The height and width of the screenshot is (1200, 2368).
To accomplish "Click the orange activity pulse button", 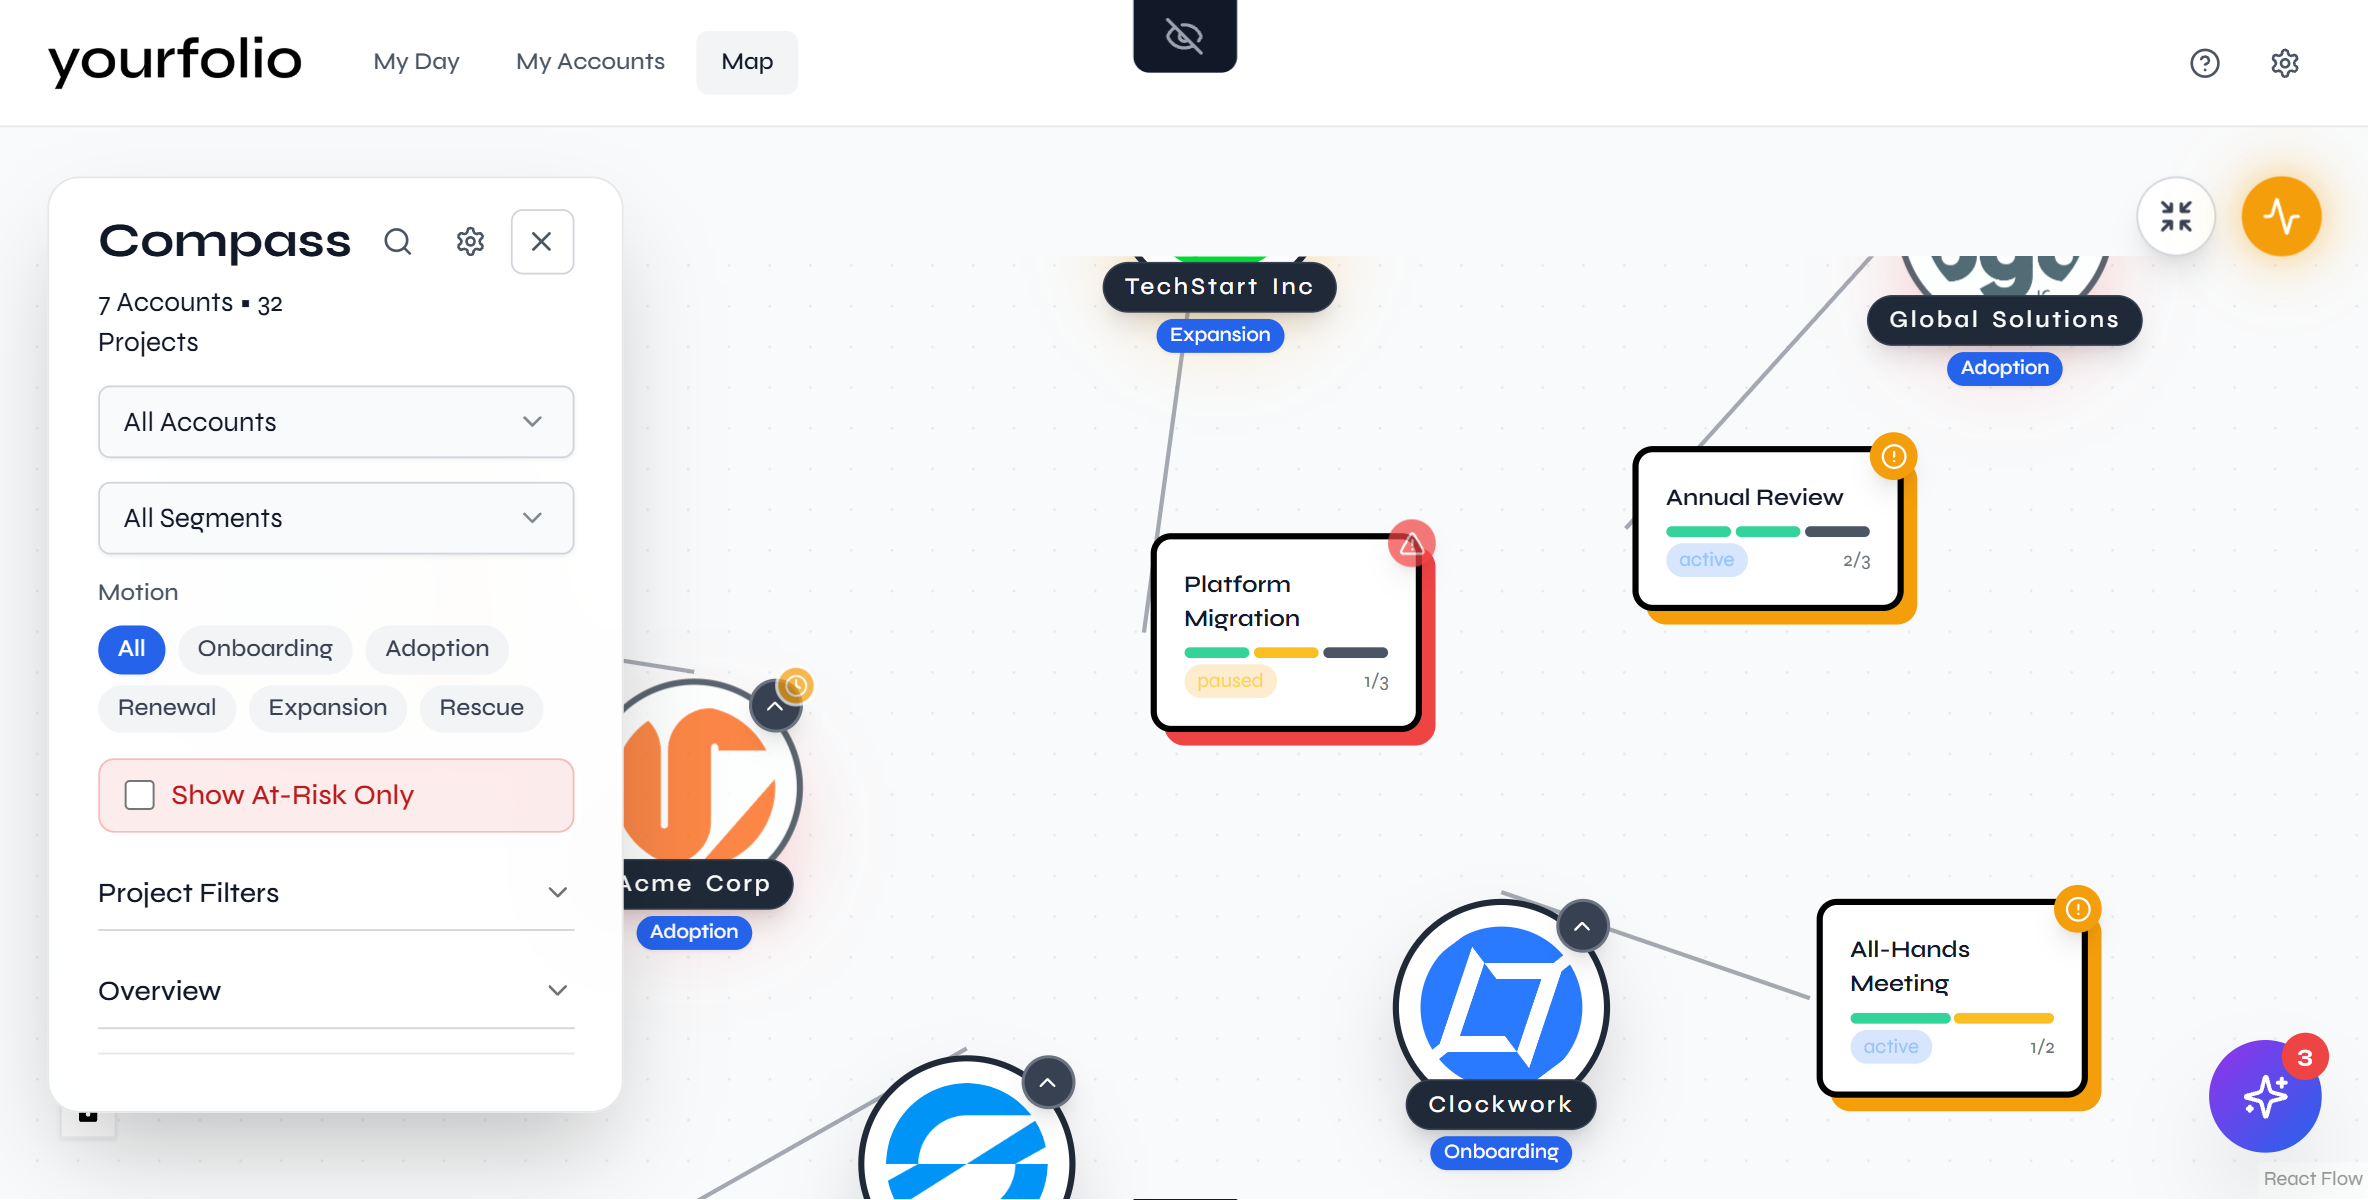I will pos(2281,216).
